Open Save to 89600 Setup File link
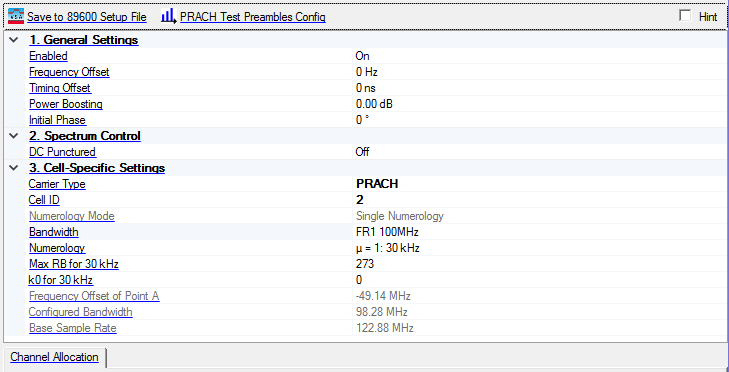Viewport: 729px width, 372px height. (87, 17)
